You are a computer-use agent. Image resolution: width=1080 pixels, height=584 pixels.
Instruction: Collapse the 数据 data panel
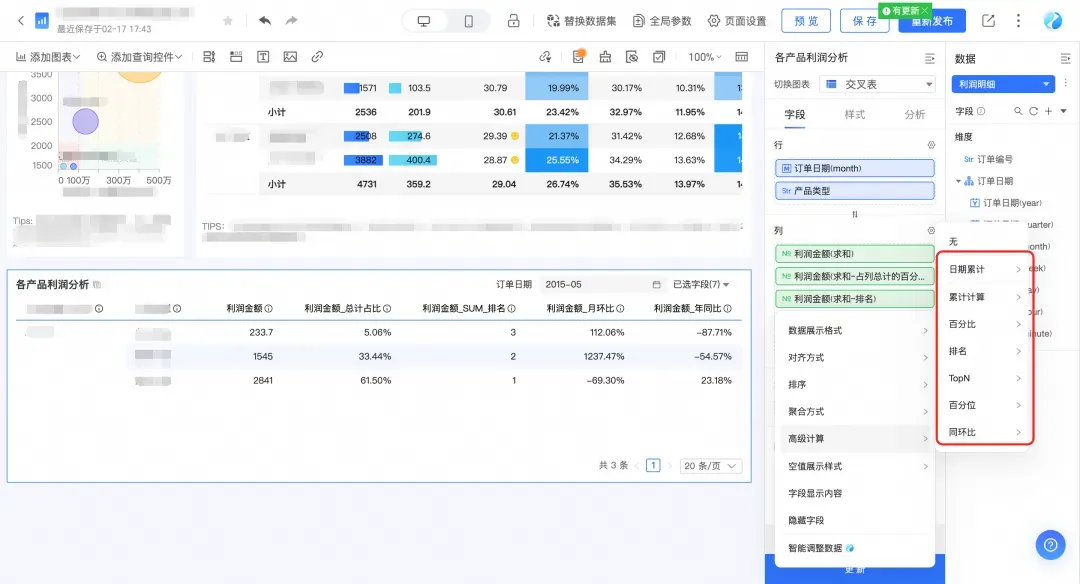point(1065,59)
